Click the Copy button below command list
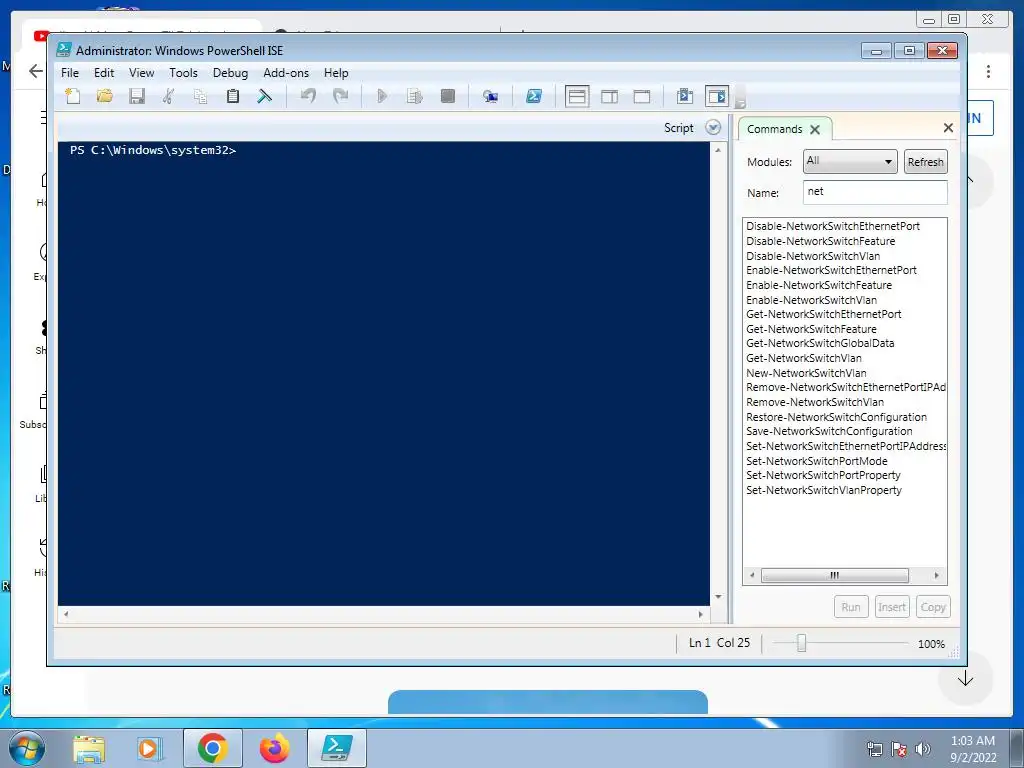 click(933, 607)
